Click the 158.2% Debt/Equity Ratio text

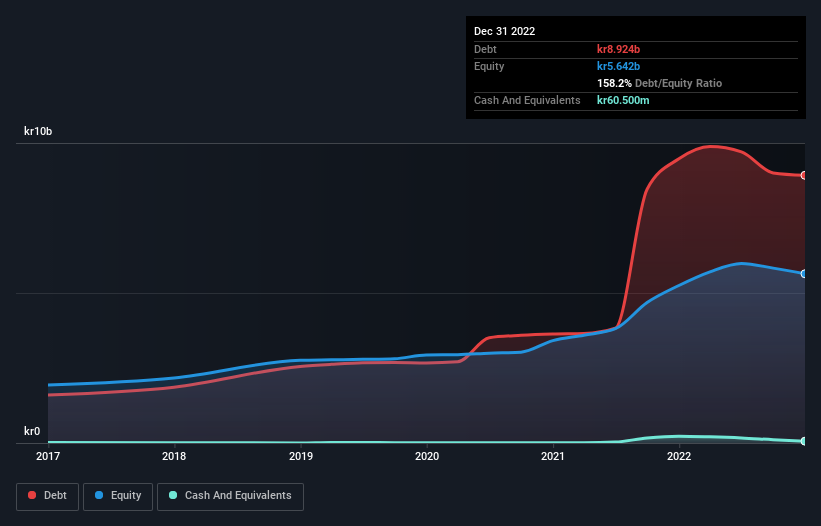tap(659, 83)
